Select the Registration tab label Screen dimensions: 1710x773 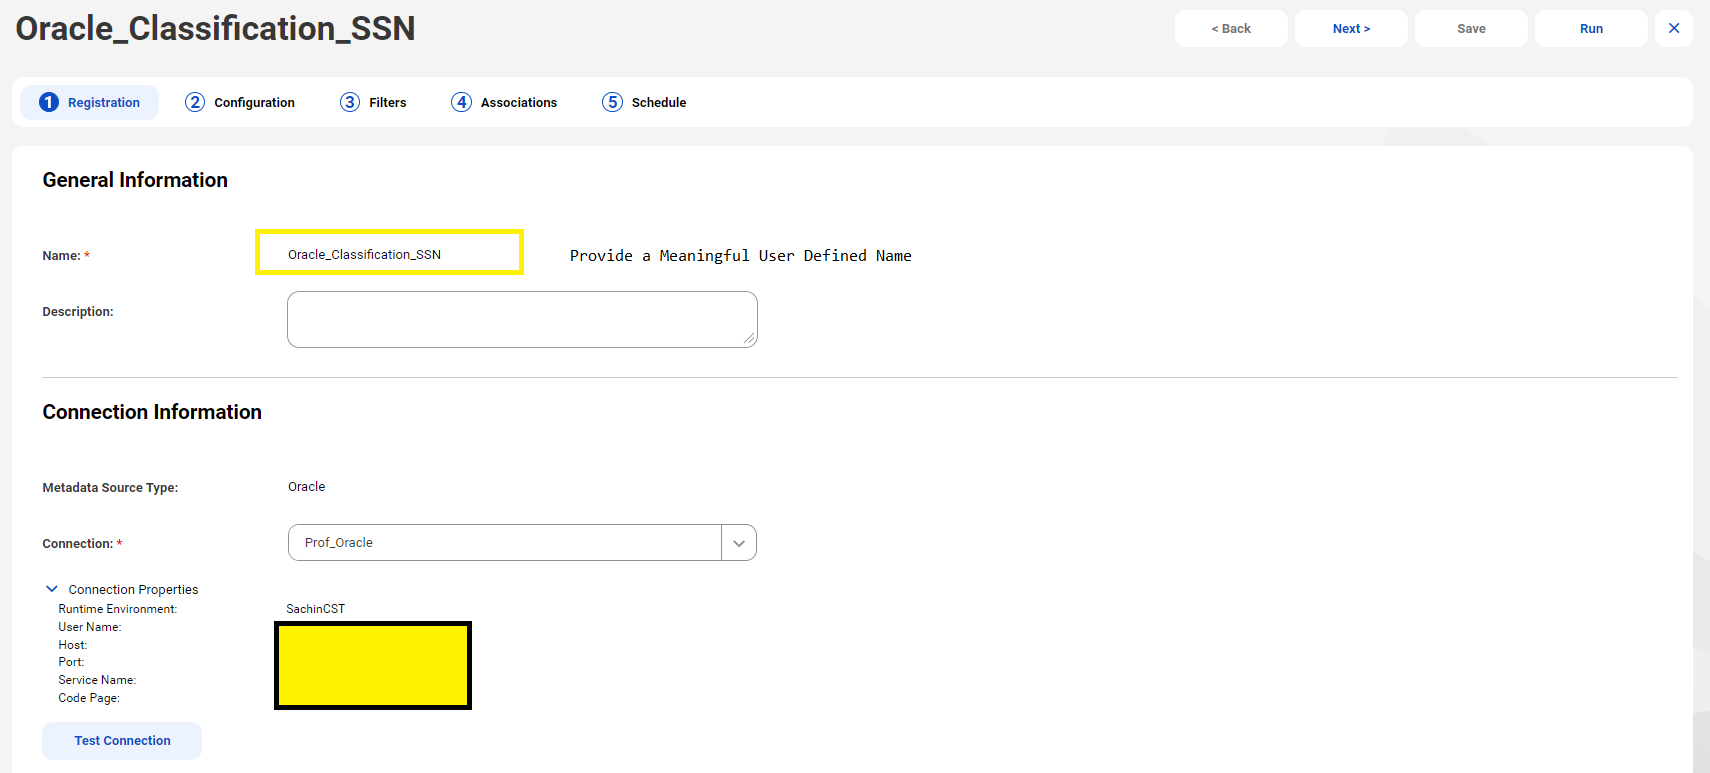point(104,102)
